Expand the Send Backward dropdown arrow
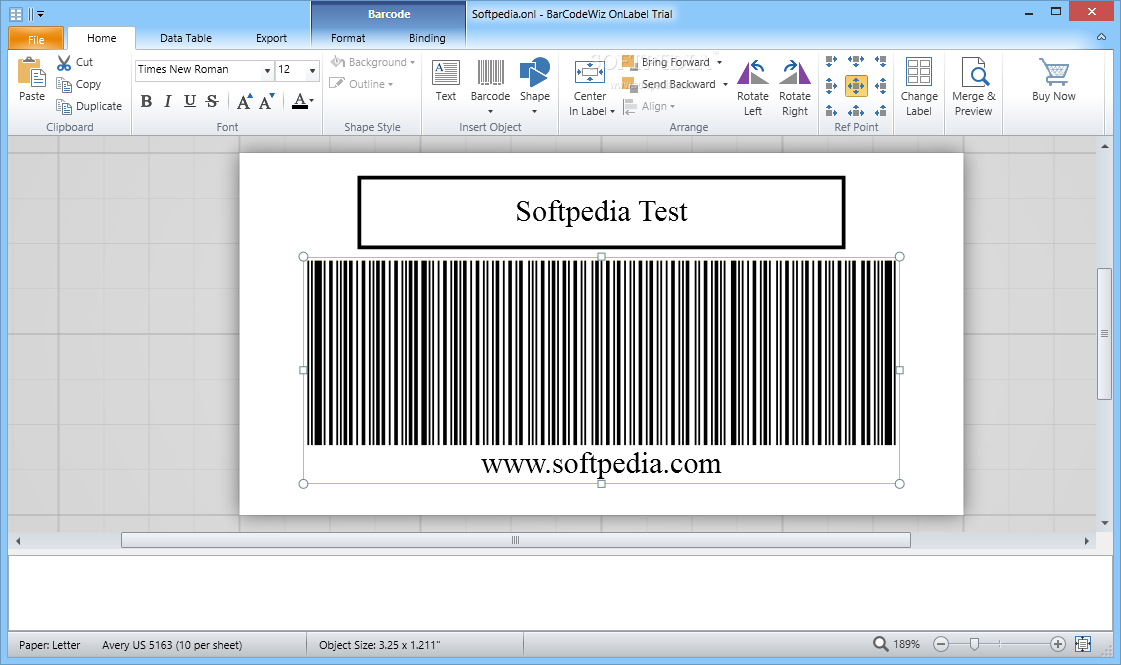The image size is (1121, 665). point(725,84)
